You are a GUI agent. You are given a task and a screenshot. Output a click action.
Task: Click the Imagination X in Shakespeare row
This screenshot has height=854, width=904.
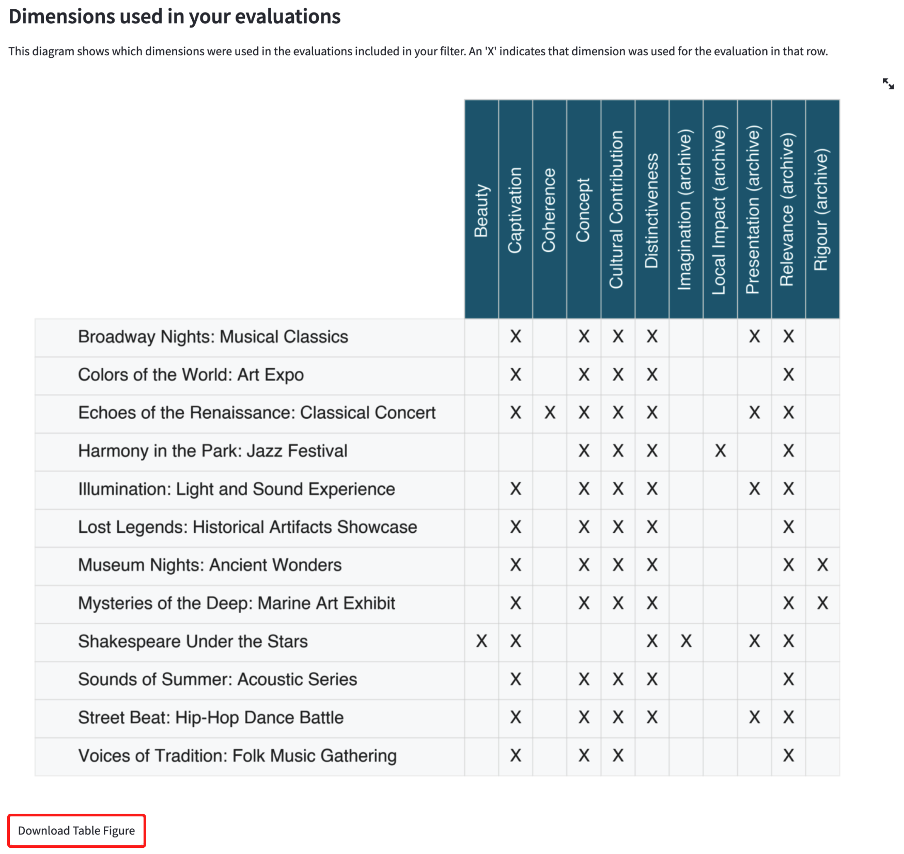click(686, 641)
